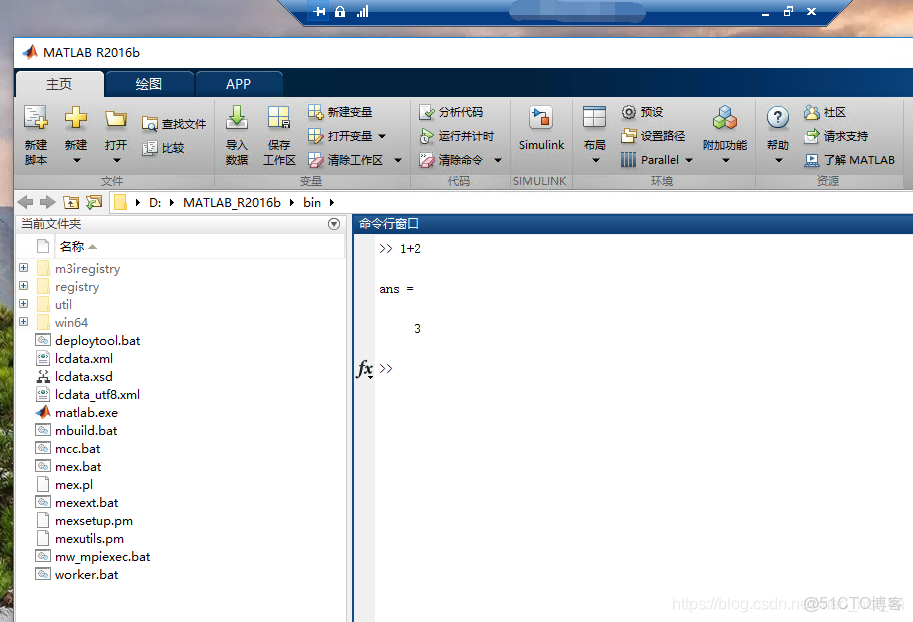
Task: Click Open Variable (打开变量)
Action: click(340, 136)
